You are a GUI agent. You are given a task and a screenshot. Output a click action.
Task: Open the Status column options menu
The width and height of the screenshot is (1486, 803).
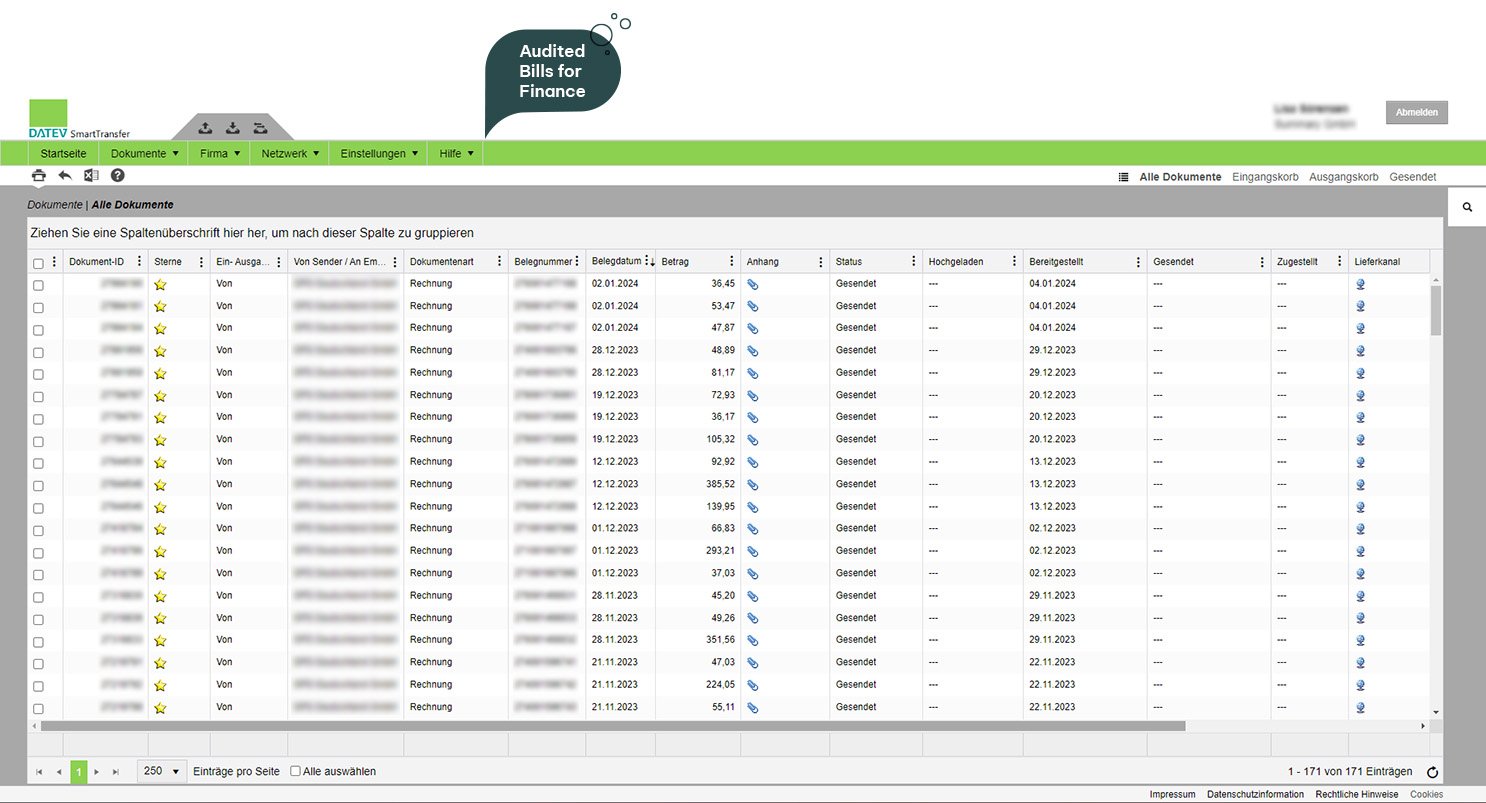click(x=914, y=262)
